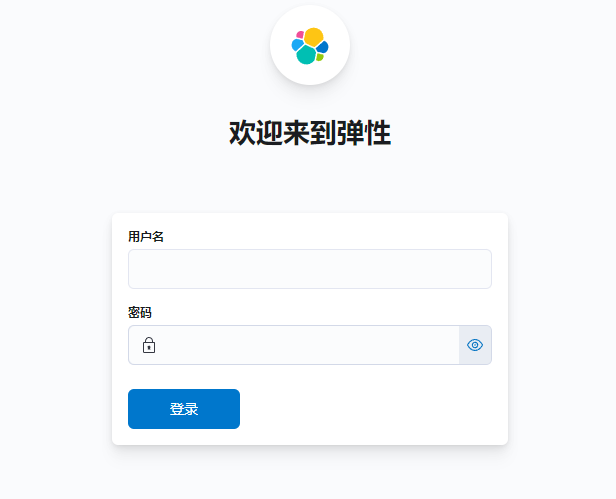
Task: Submit the form with the blue 登录 button
Action: [x=184, y=409]
